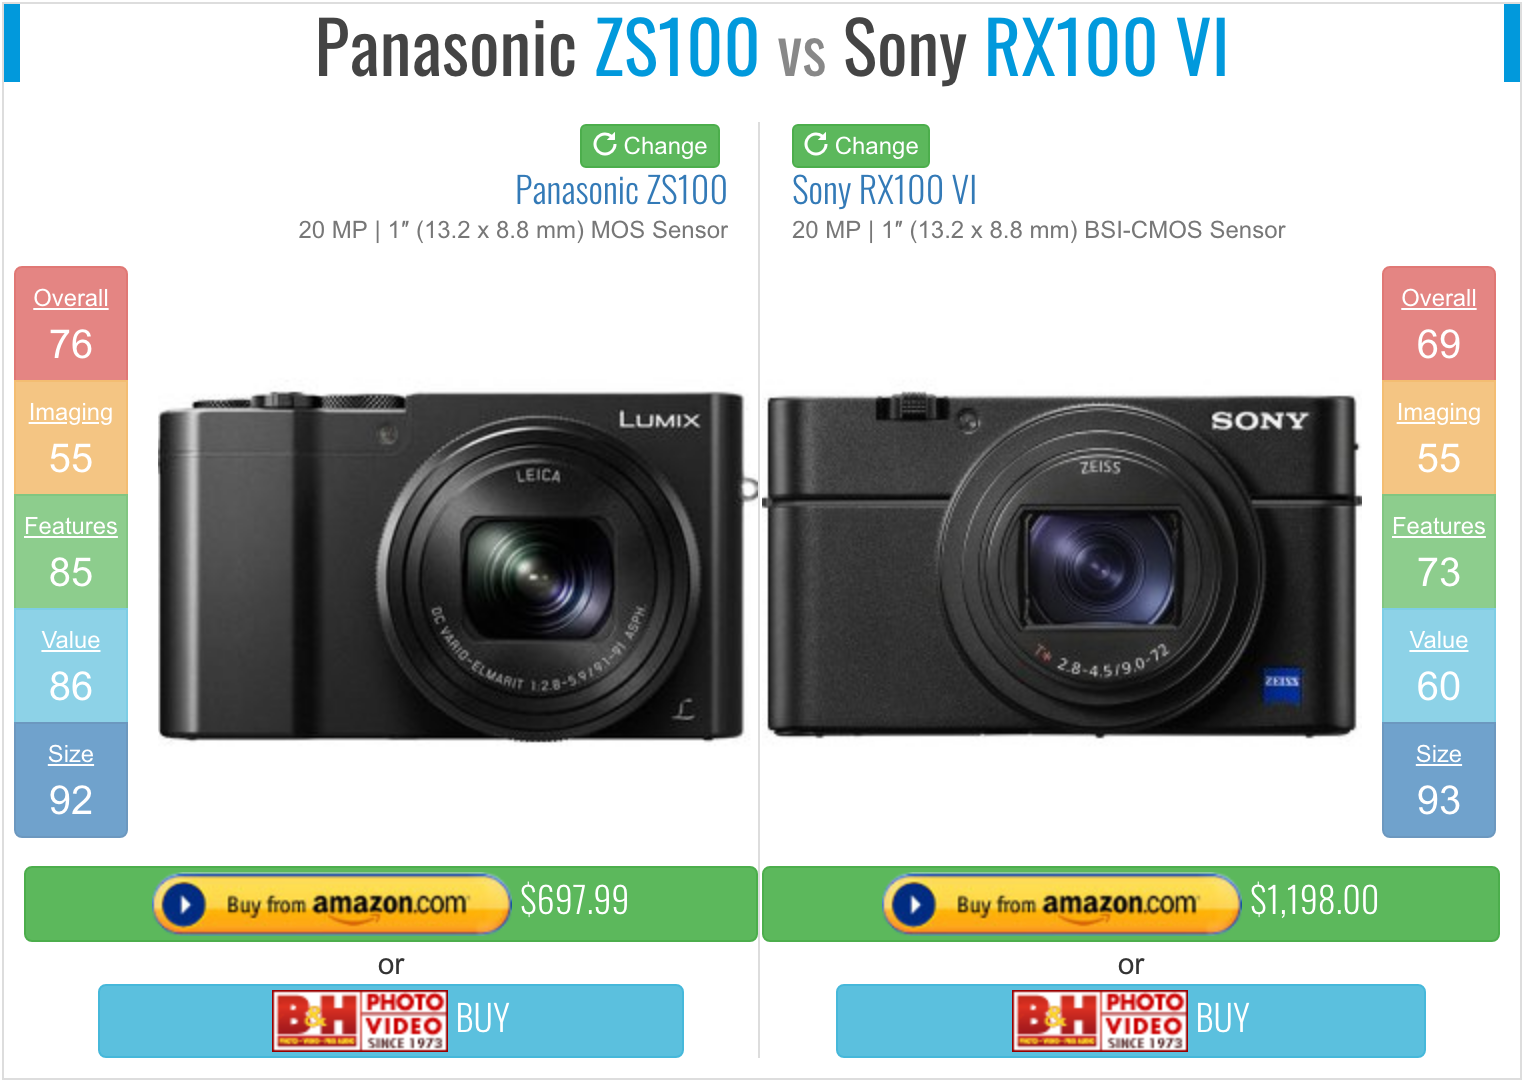Open the Value 60 score tile
1528x1084 pixels.
pyautogui.click(x=1439, y=666)
